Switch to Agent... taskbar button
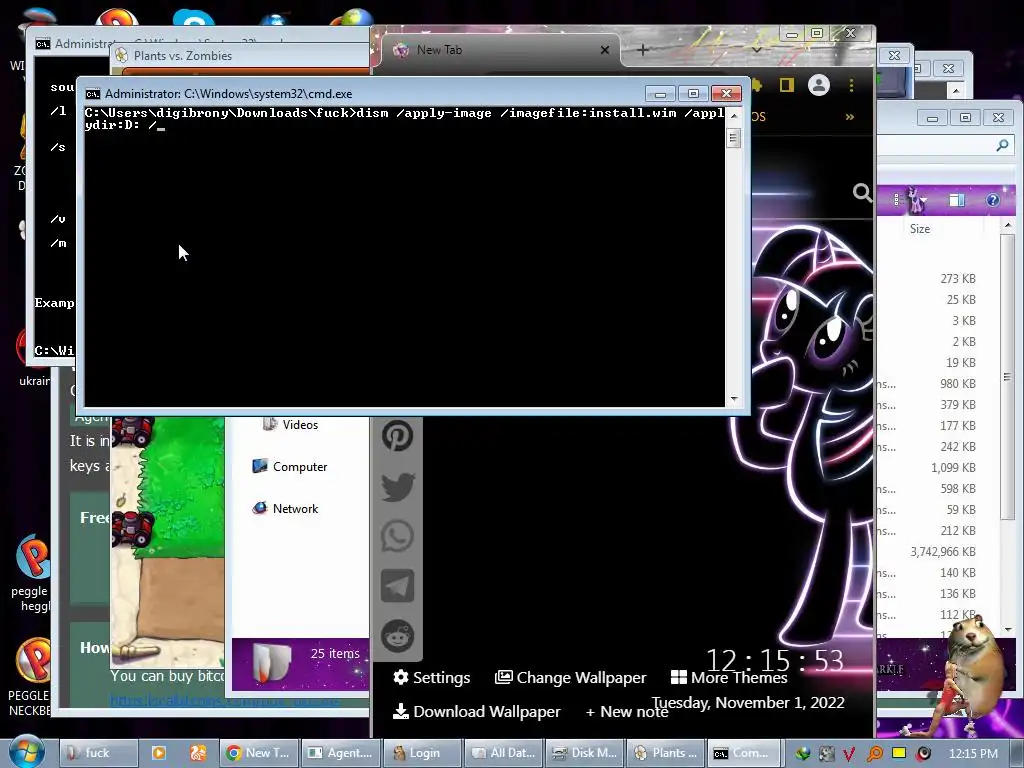The image size is (1024, 768). 340,753
